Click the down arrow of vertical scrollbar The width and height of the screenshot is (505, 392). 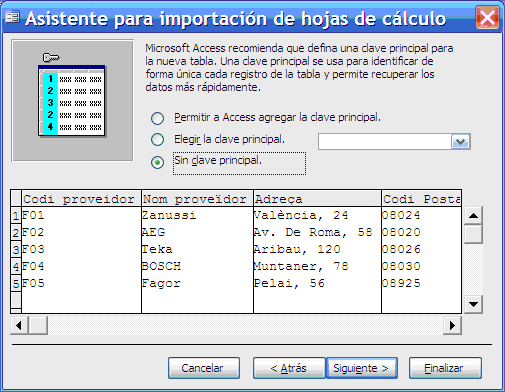(473, 304)
